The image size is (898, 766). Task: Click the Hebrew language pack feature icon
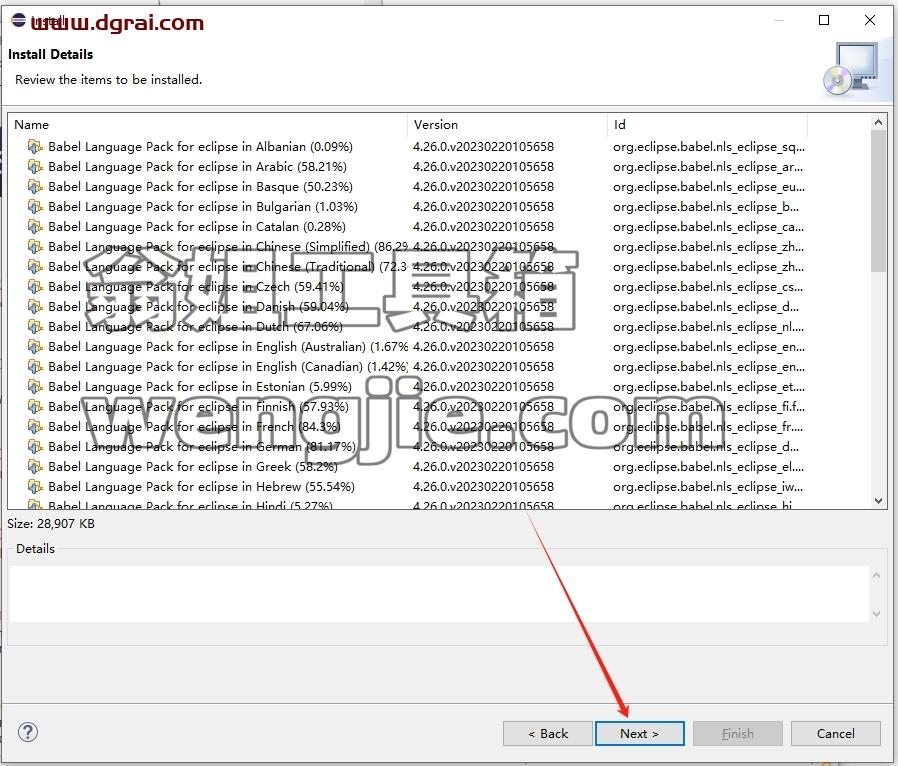click(x=35, y=487)
